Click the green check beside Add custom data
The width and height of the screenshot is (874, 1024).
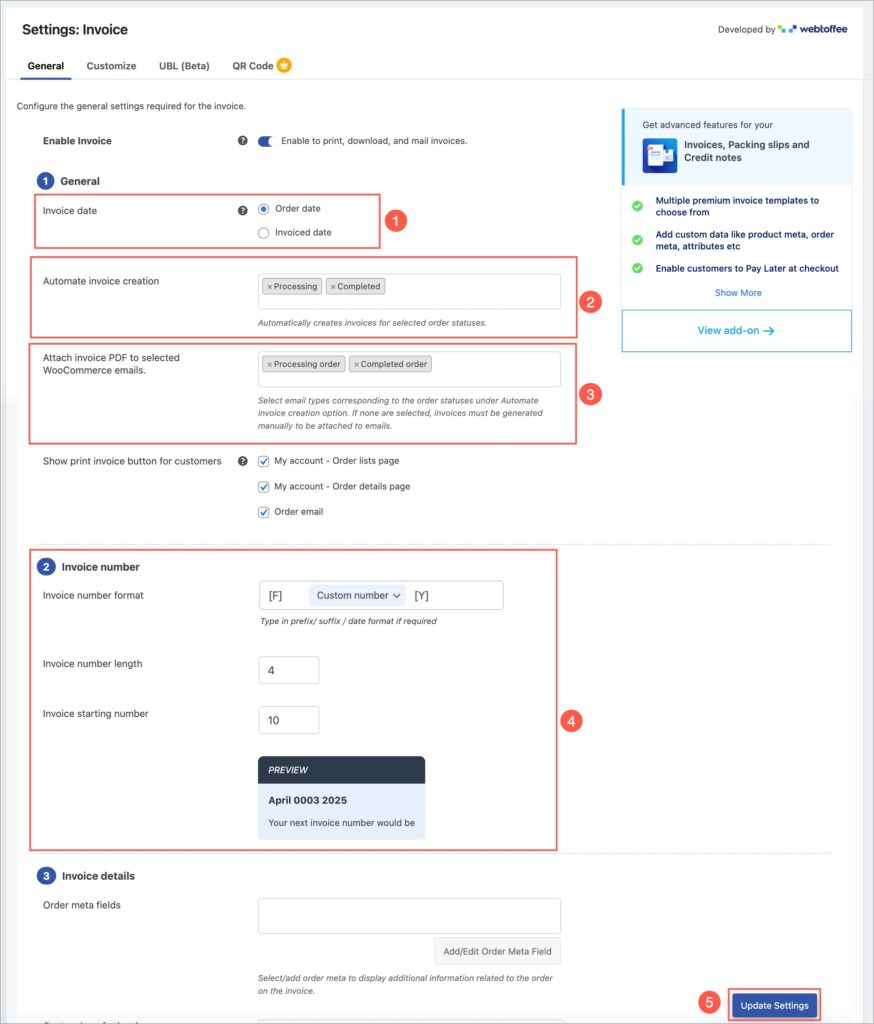[x=637, y=240]
